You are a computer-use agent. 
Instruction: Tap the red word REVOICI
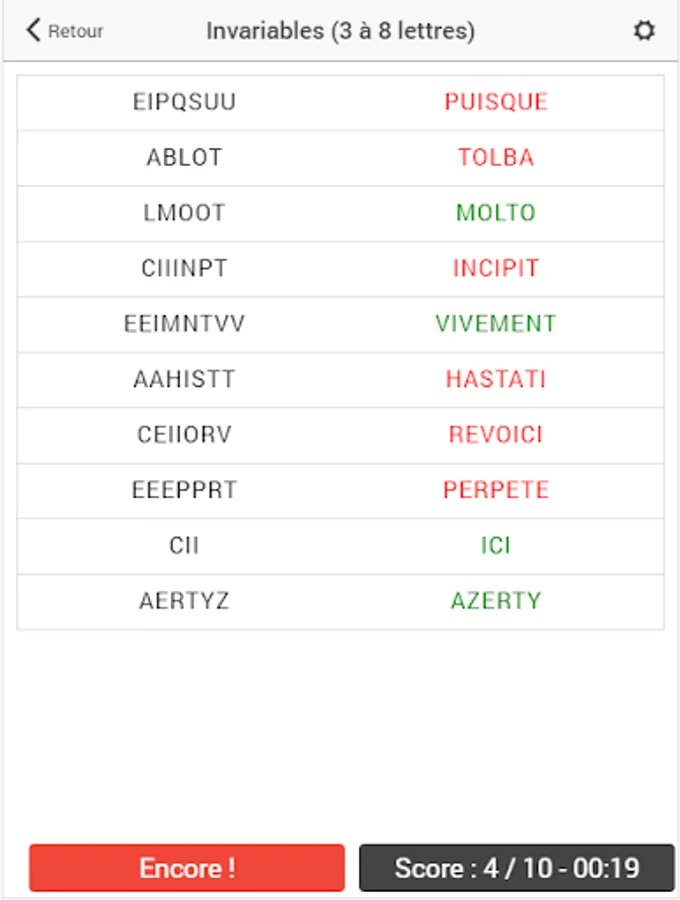[x=496, y=435]
